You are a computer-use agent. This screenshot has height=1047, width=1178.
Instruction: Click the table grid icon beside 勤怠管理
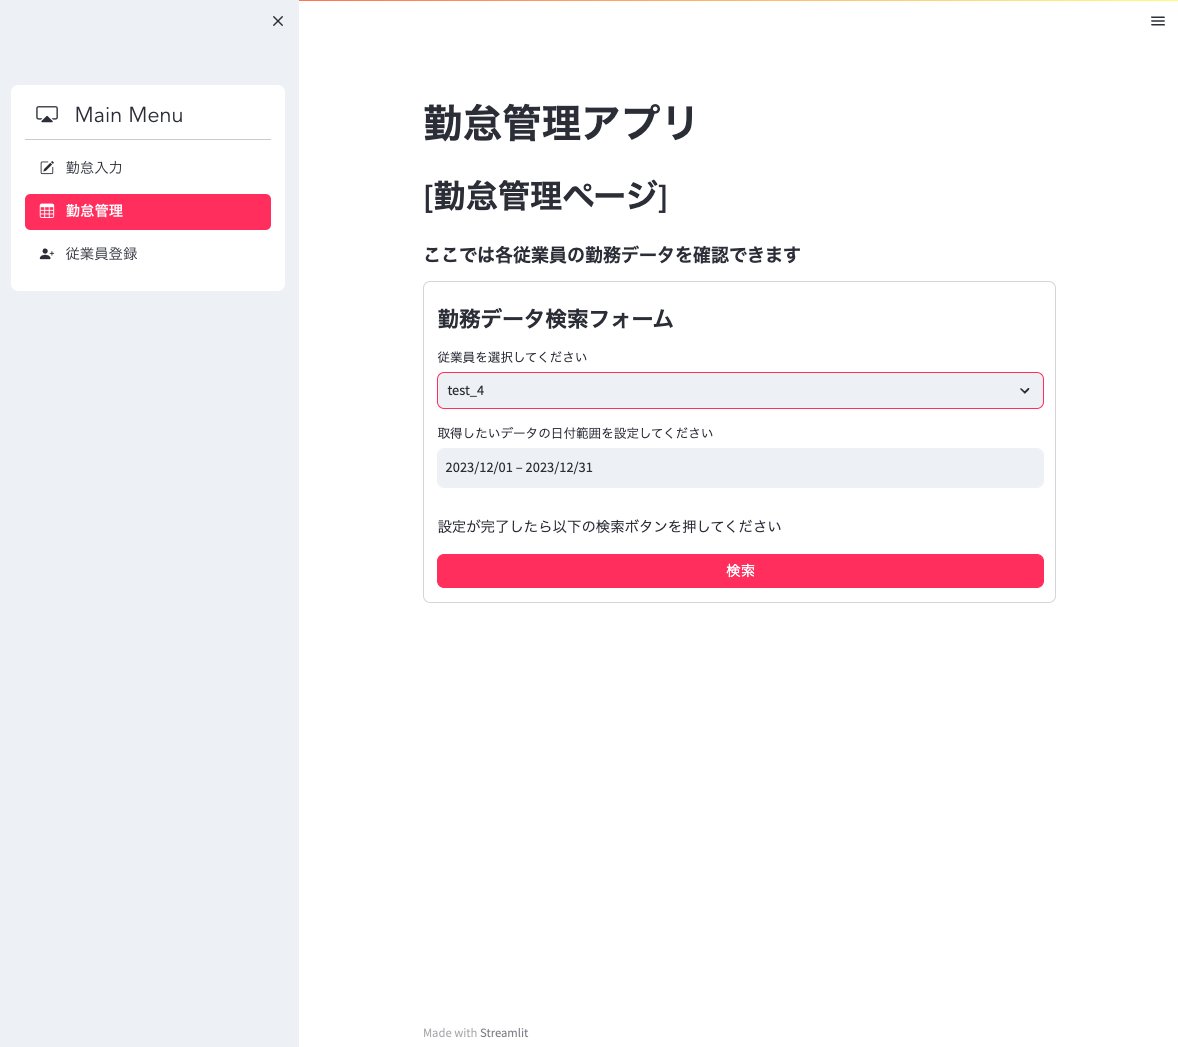tap(46, 211)
